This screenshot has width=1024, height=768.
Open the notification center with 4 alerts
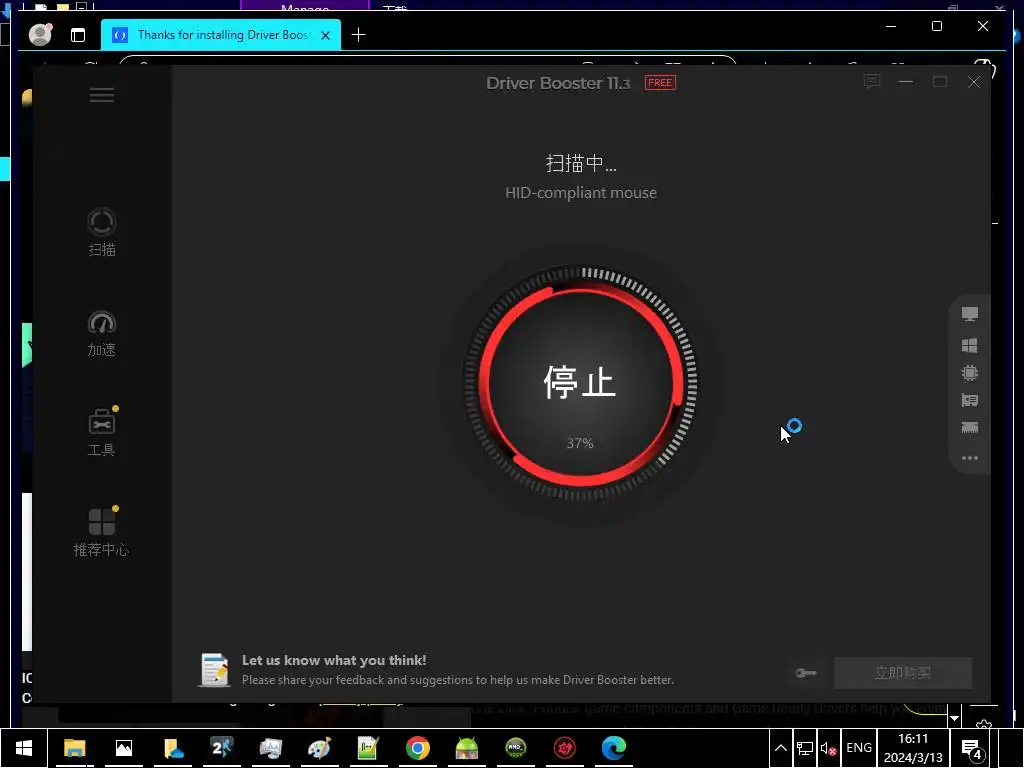[x=972, y=748]
